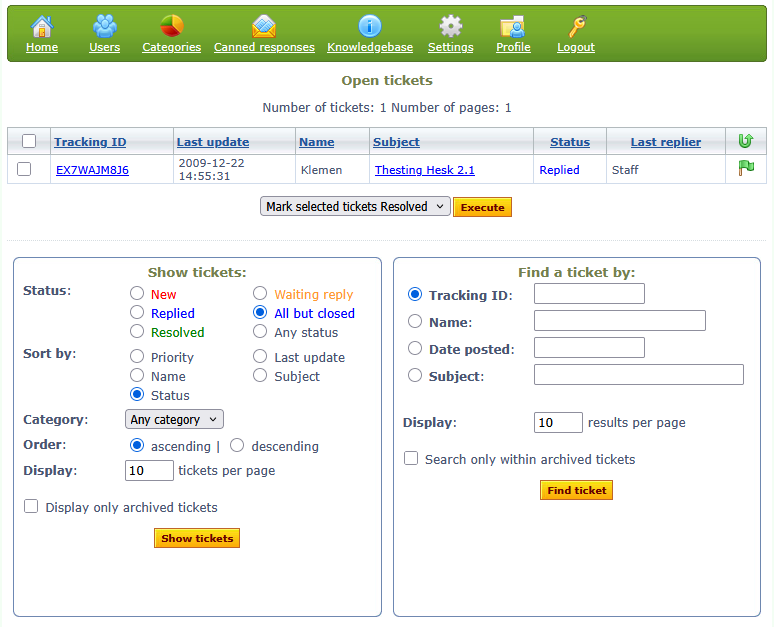Enable Display only archived tickets
The width and height of the screenshot is (774, 627).
[31, 507]
